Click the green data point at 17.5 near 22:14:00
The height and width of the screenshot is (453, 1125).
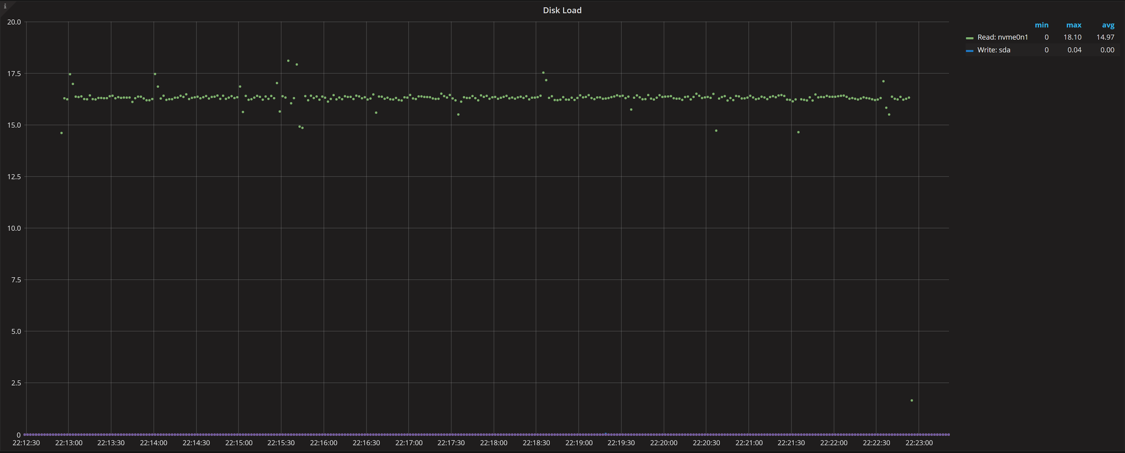(x=155, y=74)
